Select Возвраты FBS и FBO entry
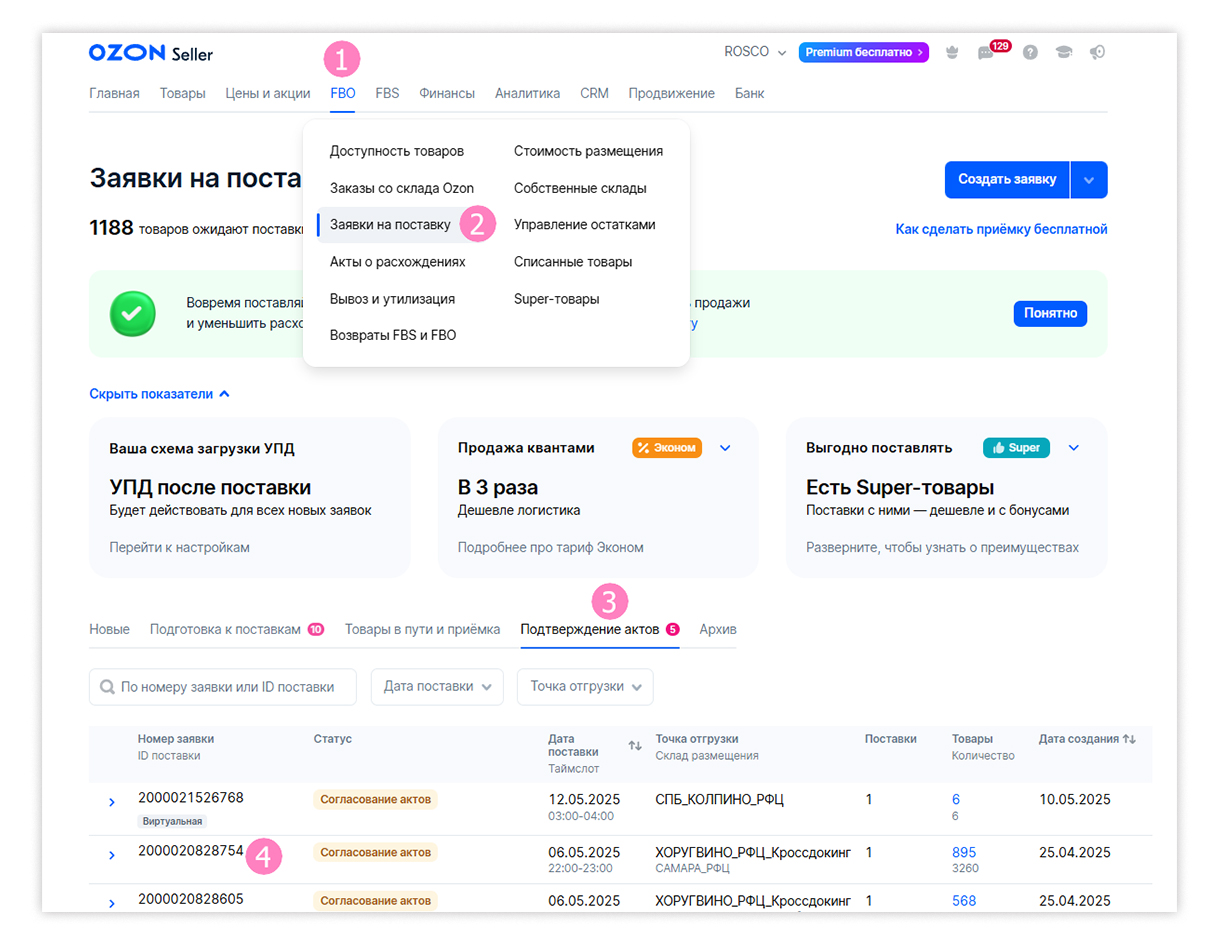The height and width of the screenshot is (945, 1219). coord(393,335)
